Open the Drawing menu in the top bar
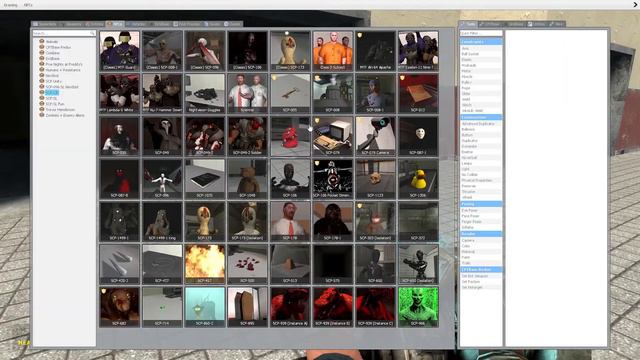Screen dimensions: 640x360 point(11,5)
